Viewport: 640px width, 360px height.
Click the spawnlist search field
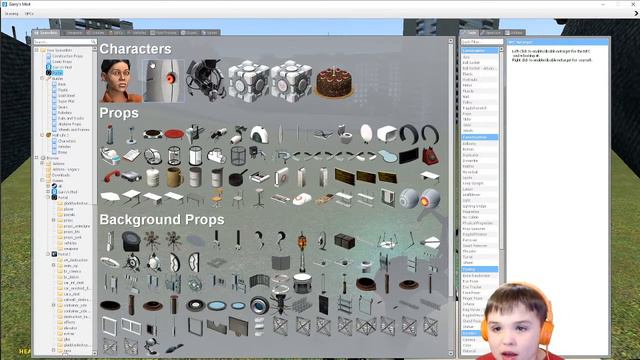click(x=64, y=42)
